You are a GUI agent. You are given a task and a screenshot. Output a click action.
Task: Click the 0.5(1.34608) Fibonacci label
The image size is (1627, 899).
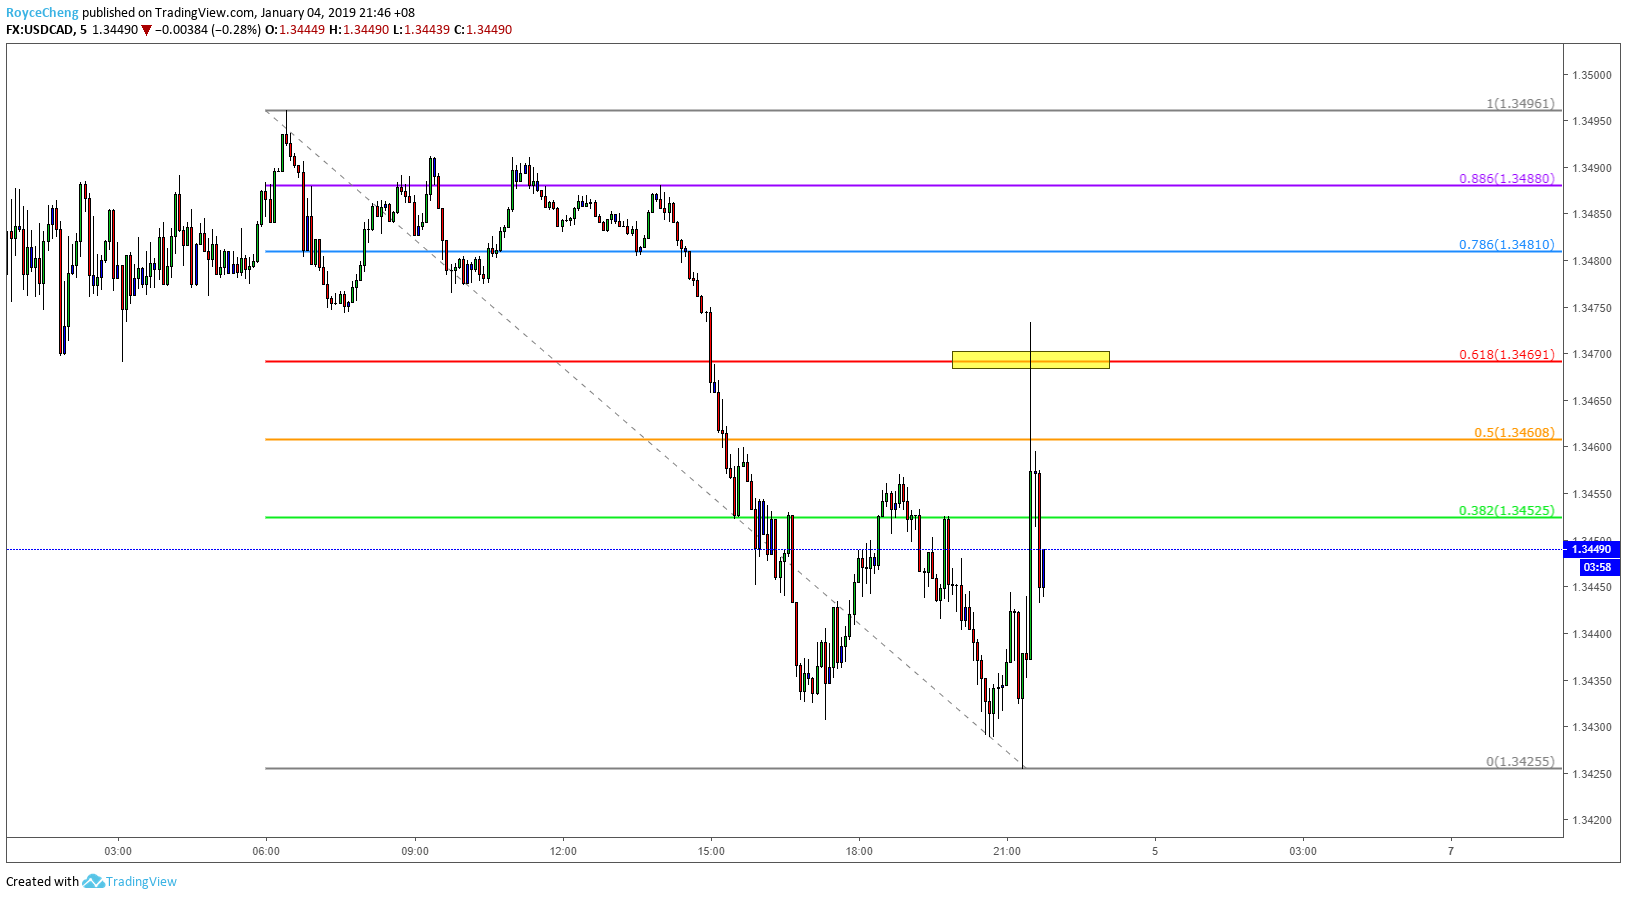point(1514,433)
